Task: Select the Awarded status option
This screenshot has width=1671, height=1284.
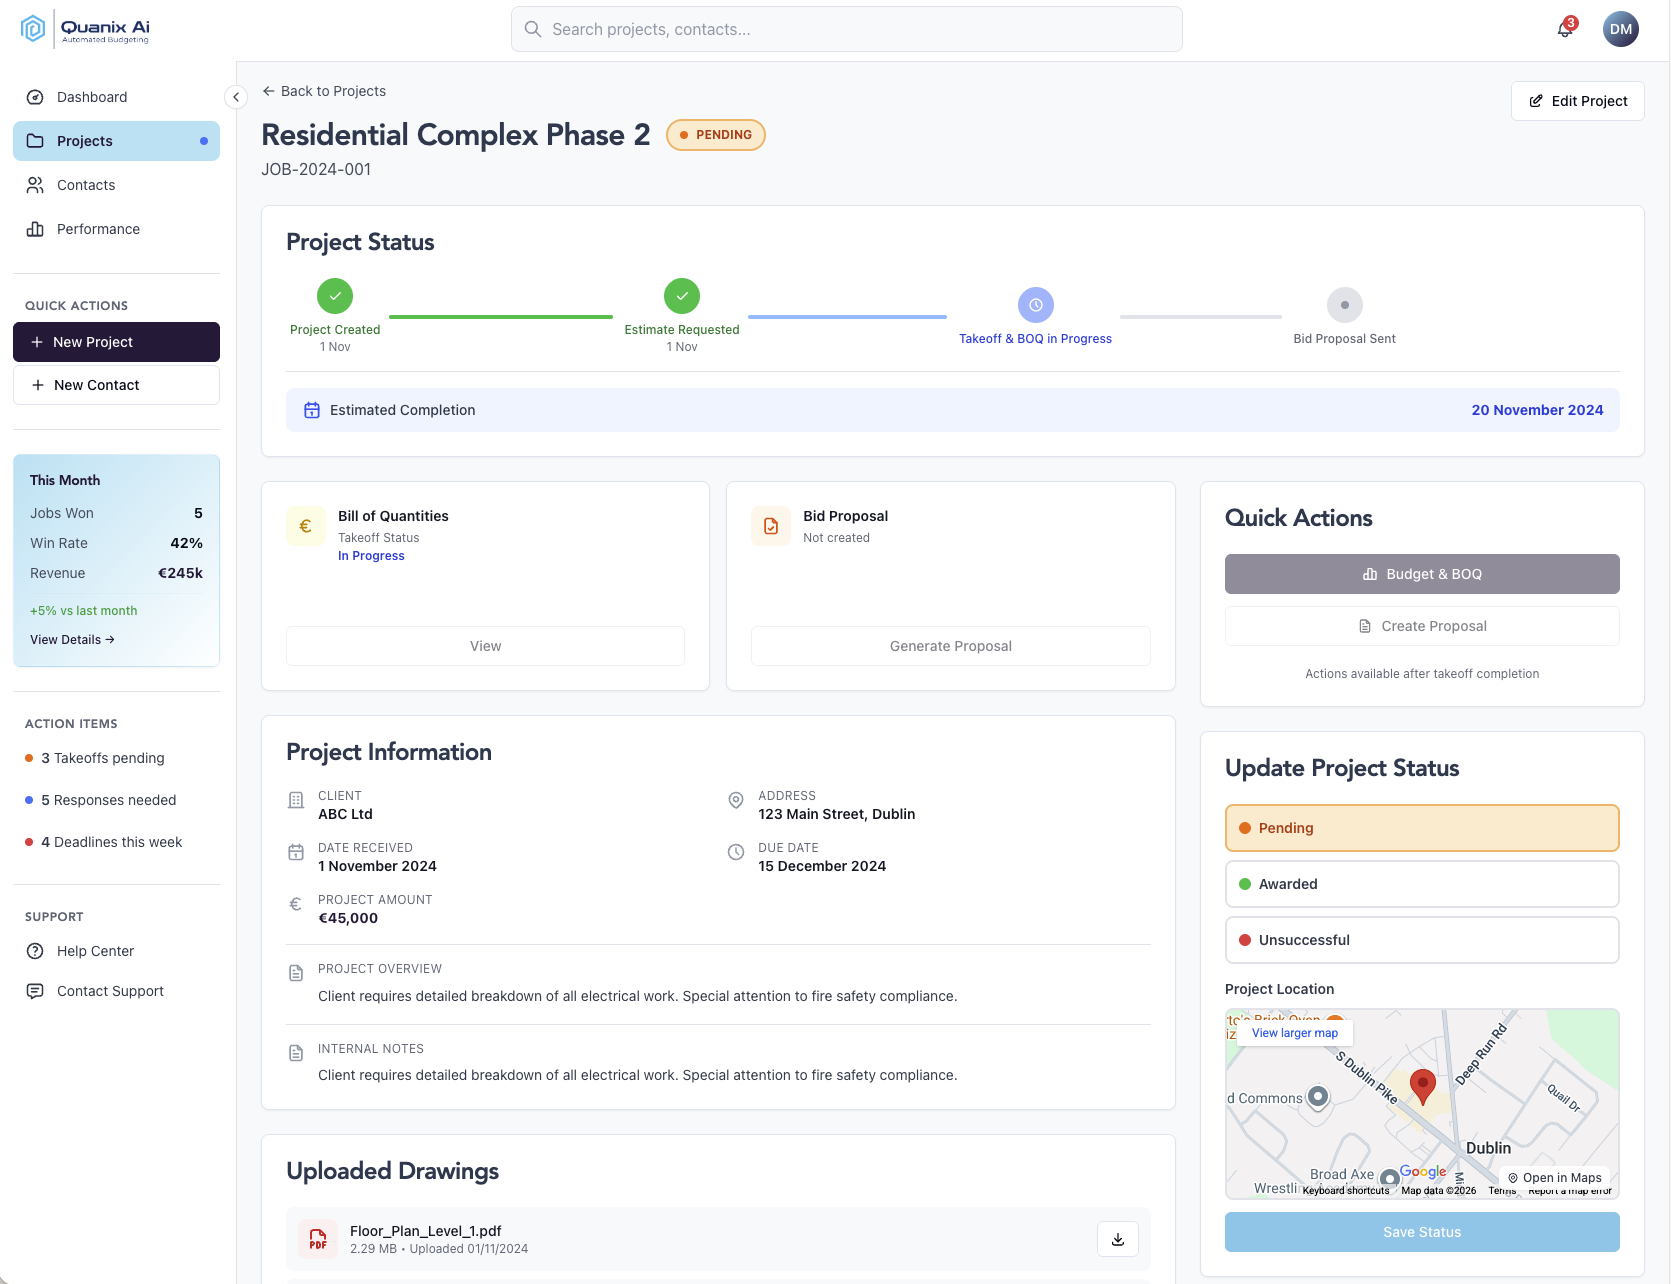Action: 1421,884
